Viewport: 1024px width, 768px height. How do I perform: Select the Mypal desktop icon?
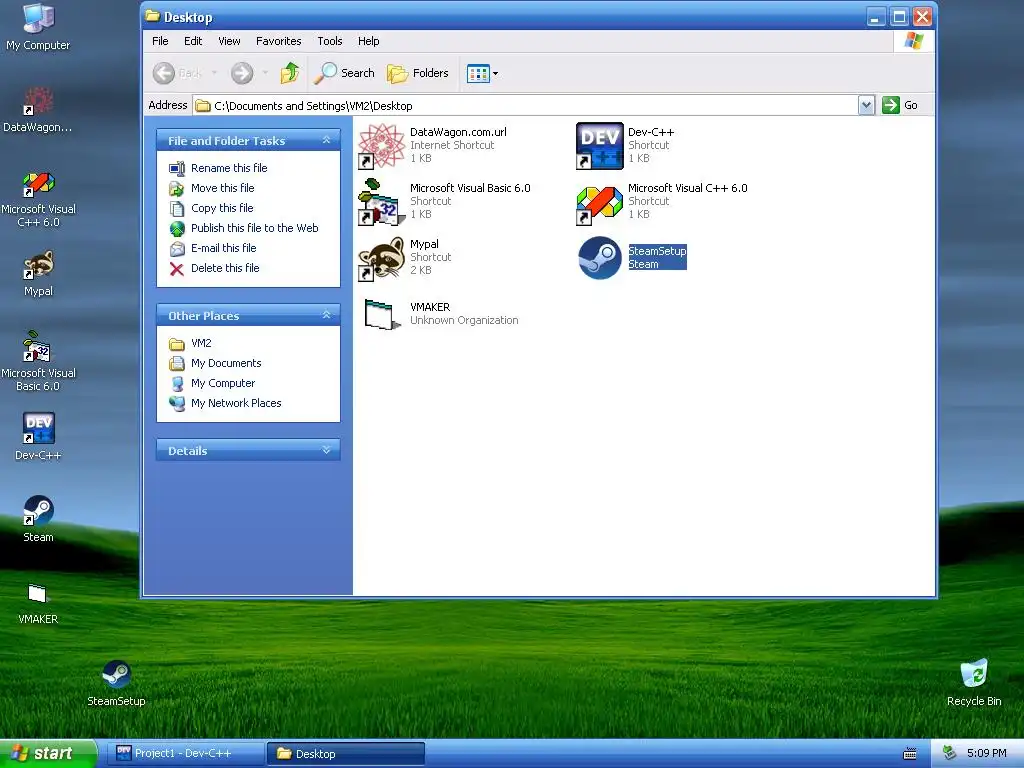pos(38,273)
